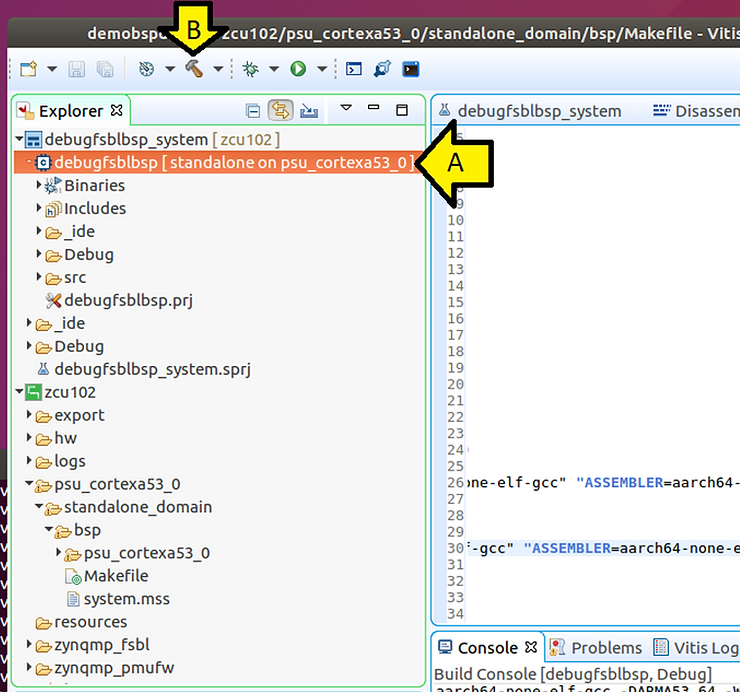This screenshot has height=692, width=740.
Task: Select debugfsblbsp.prj file in Explorer
Action: coord(128,300)
